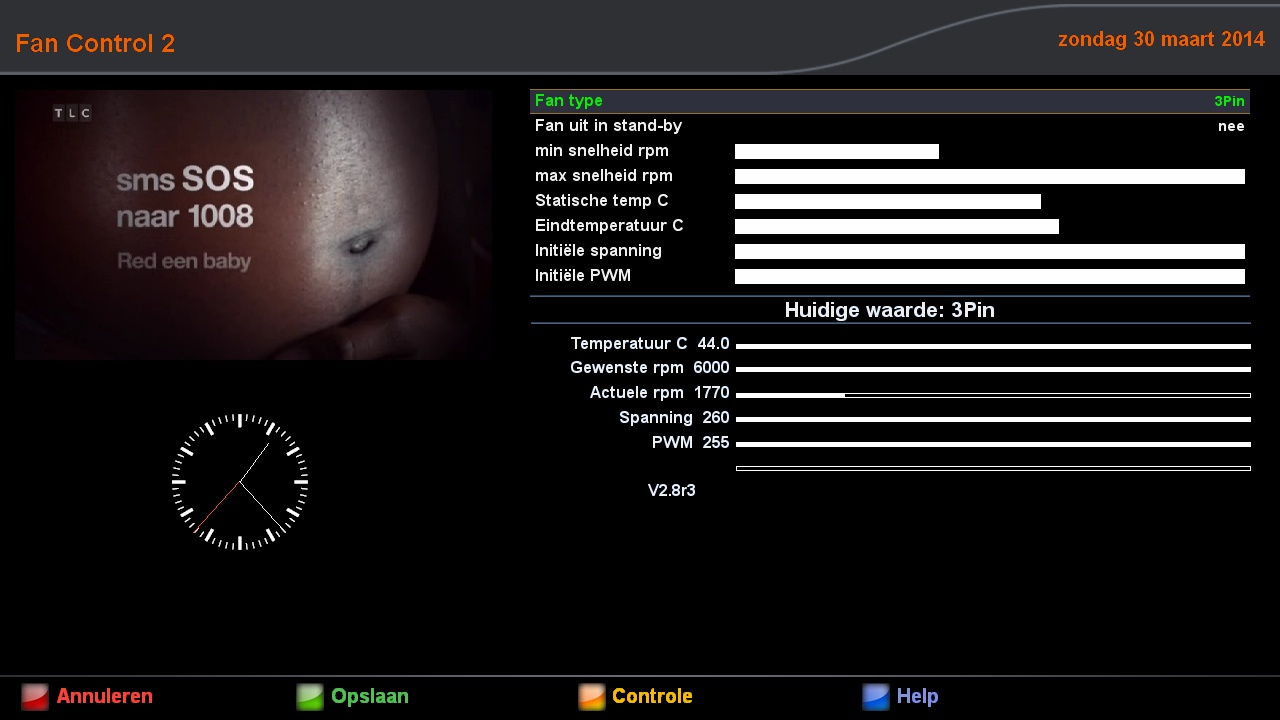Click the TLC live TV preview
This screenshot has height=720, width=1280.
[253, 225]
